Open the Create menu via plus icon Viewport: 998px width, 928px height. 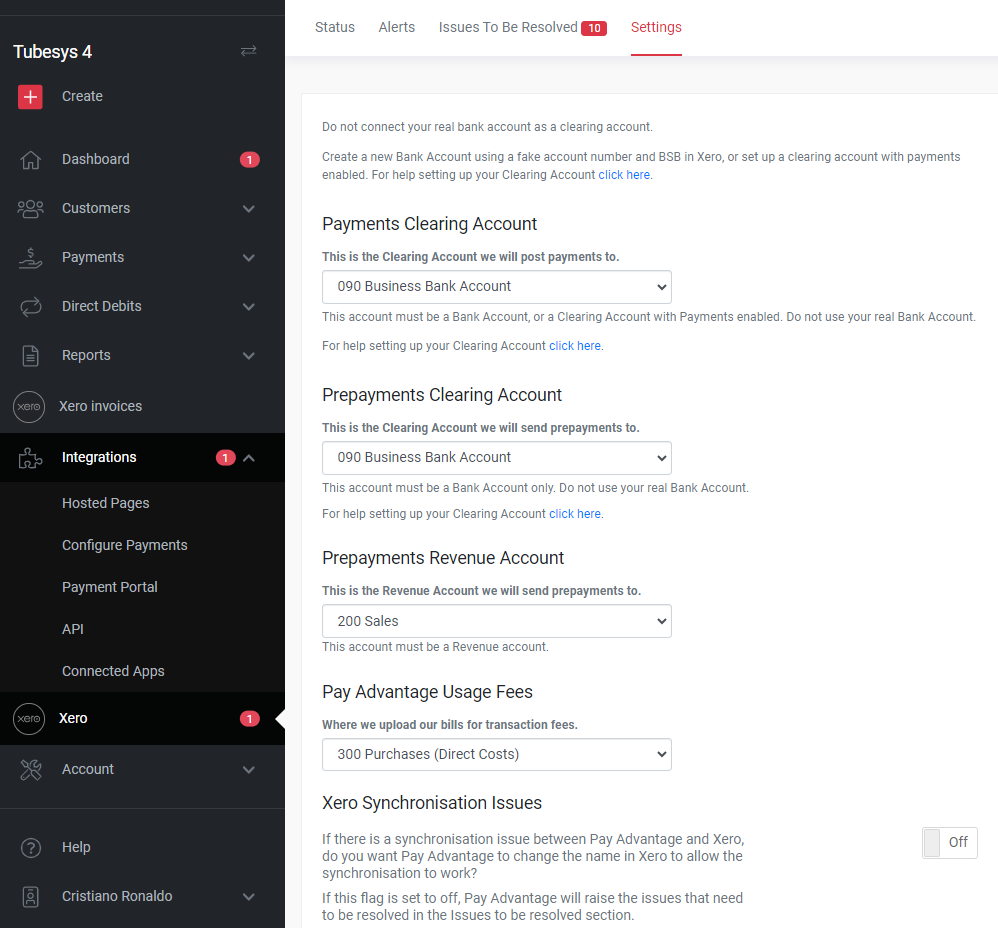(29, 96)
